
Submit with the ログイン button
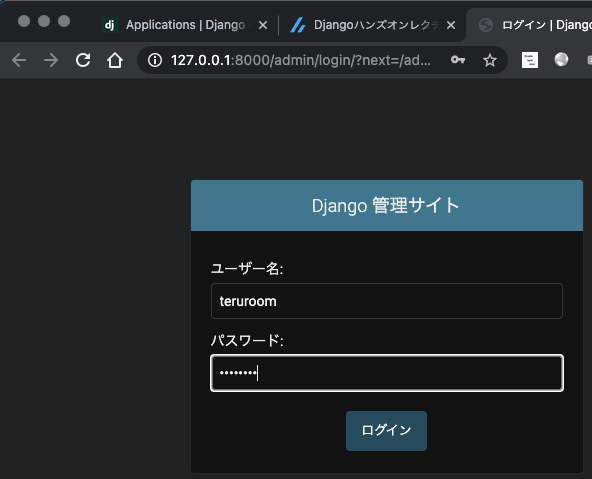(386, 431)
